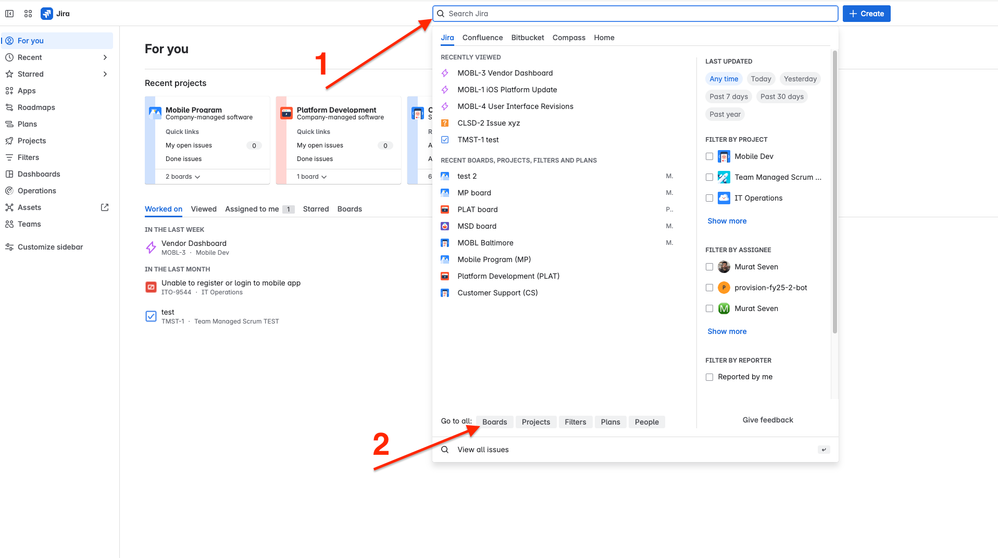
Task: Click the Customize sidebar icon
Action: point(10,247)
